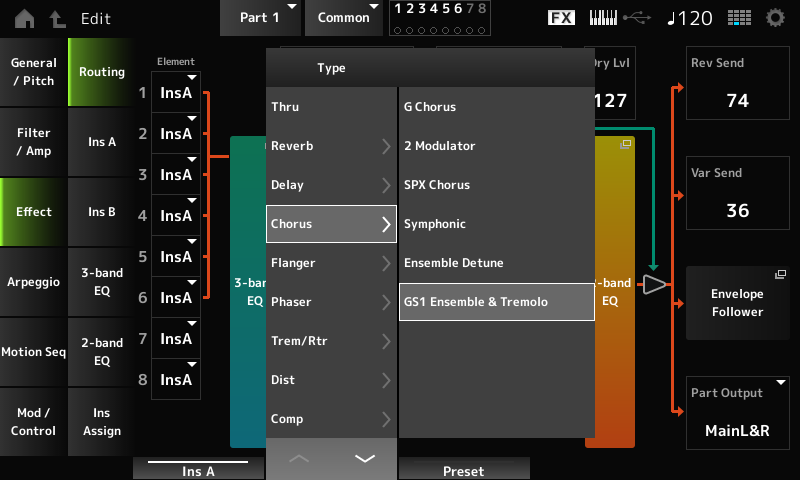
Task: Open the FX overview icon
Action: tap(563, 18)
